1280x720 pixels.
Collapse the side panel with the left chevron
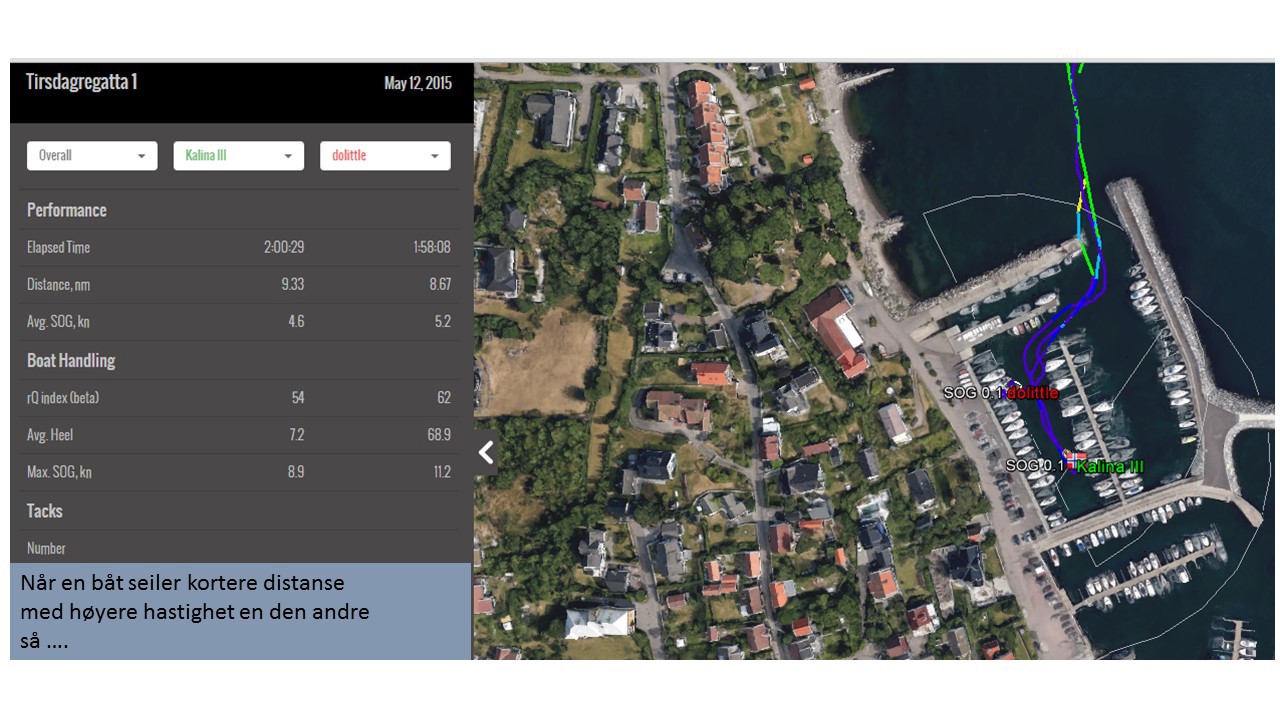coord(486,453)
